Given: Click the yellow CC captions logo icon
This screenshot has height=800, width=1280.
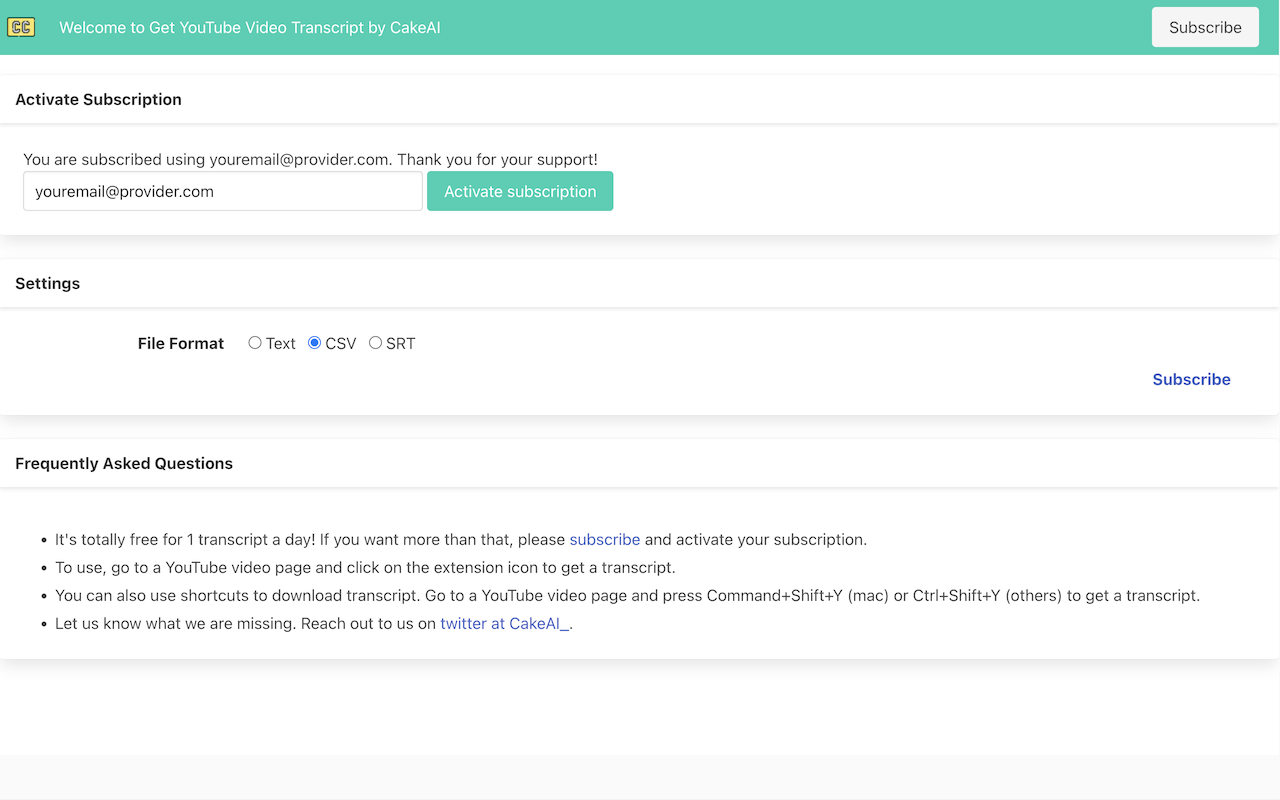Looking at the screenshot, I should click(x=22, y=27).
